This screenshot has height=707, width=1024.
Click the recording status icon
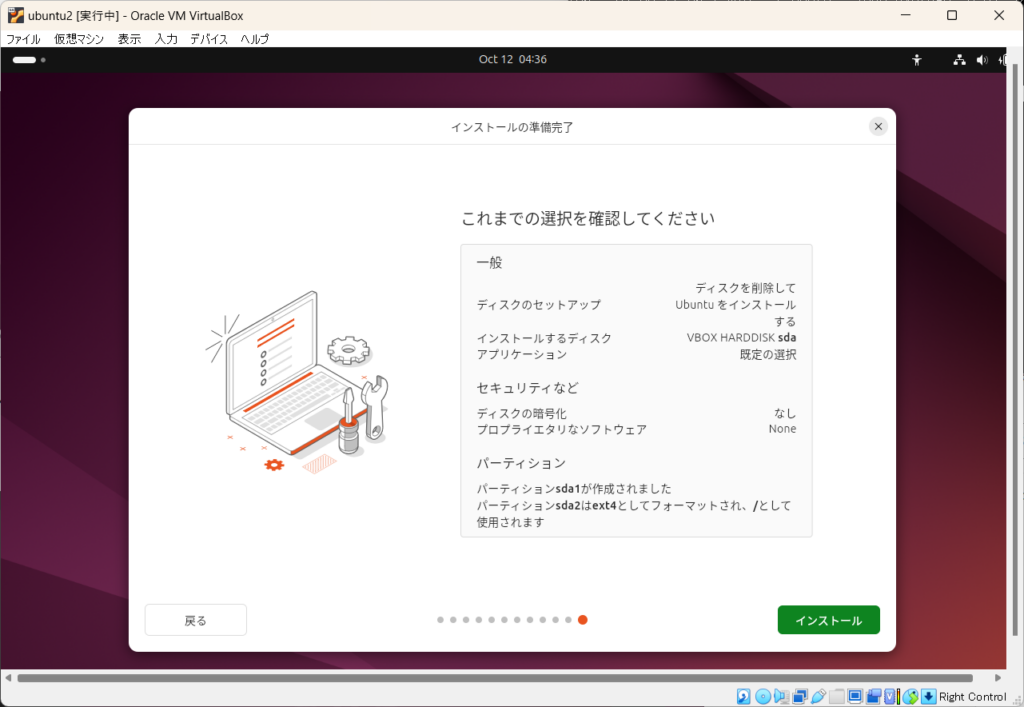pos(874,697)
